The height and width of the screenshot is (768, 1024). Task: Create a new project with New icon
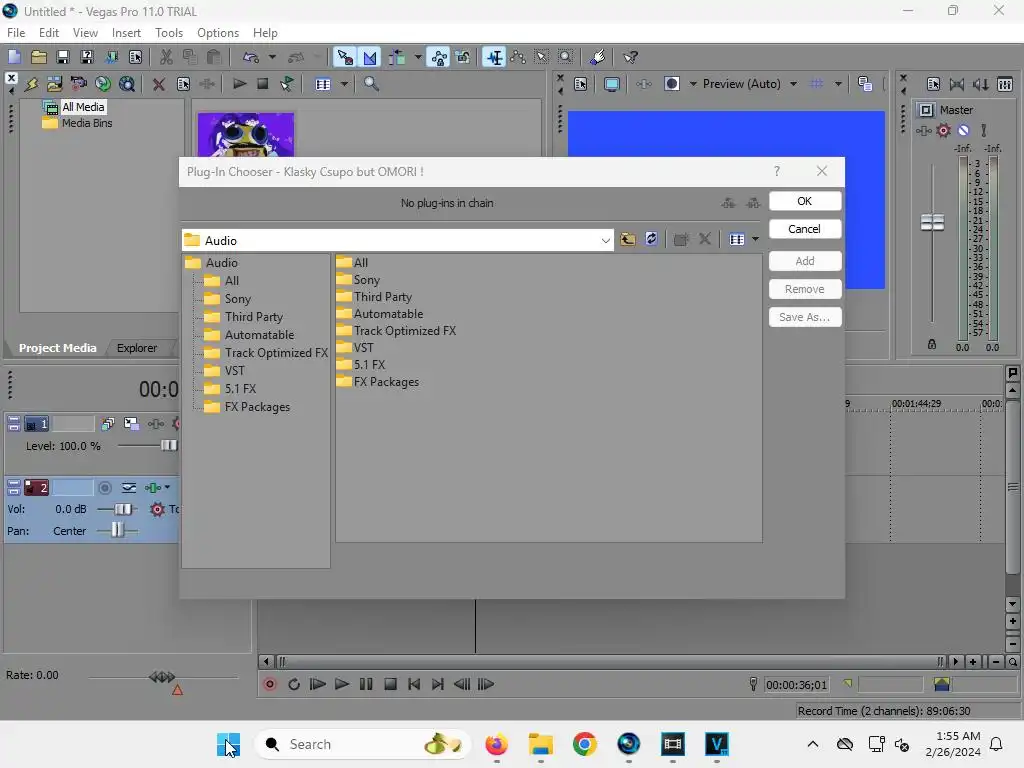14,57
